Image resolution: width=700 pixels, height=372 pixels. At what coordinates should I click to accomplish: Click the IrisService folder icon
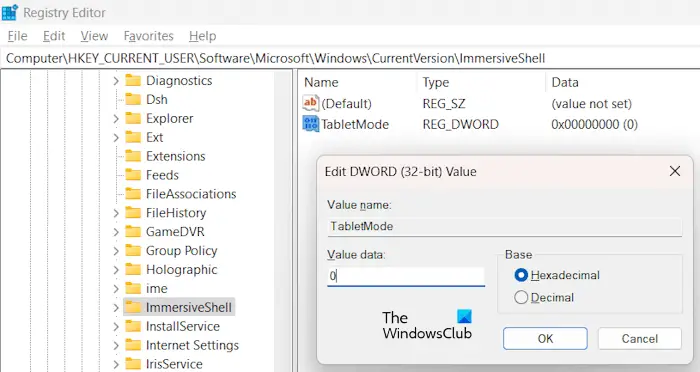point(133,364)
